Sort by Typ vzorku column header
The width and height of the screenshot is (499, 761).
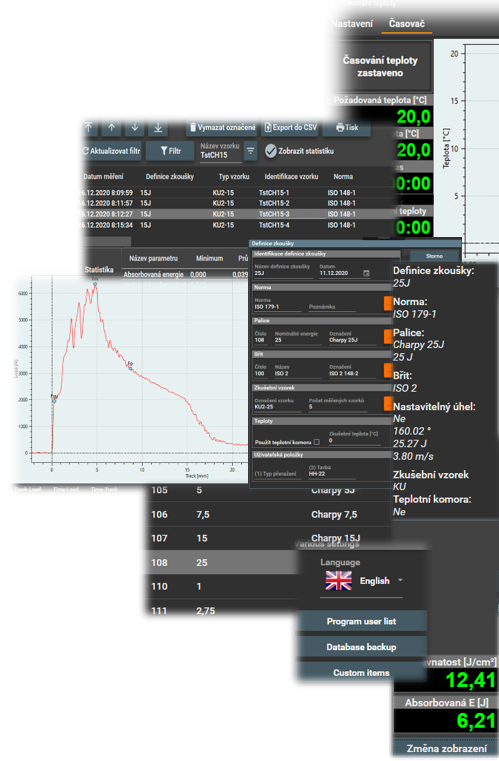[x=234, y=177]
